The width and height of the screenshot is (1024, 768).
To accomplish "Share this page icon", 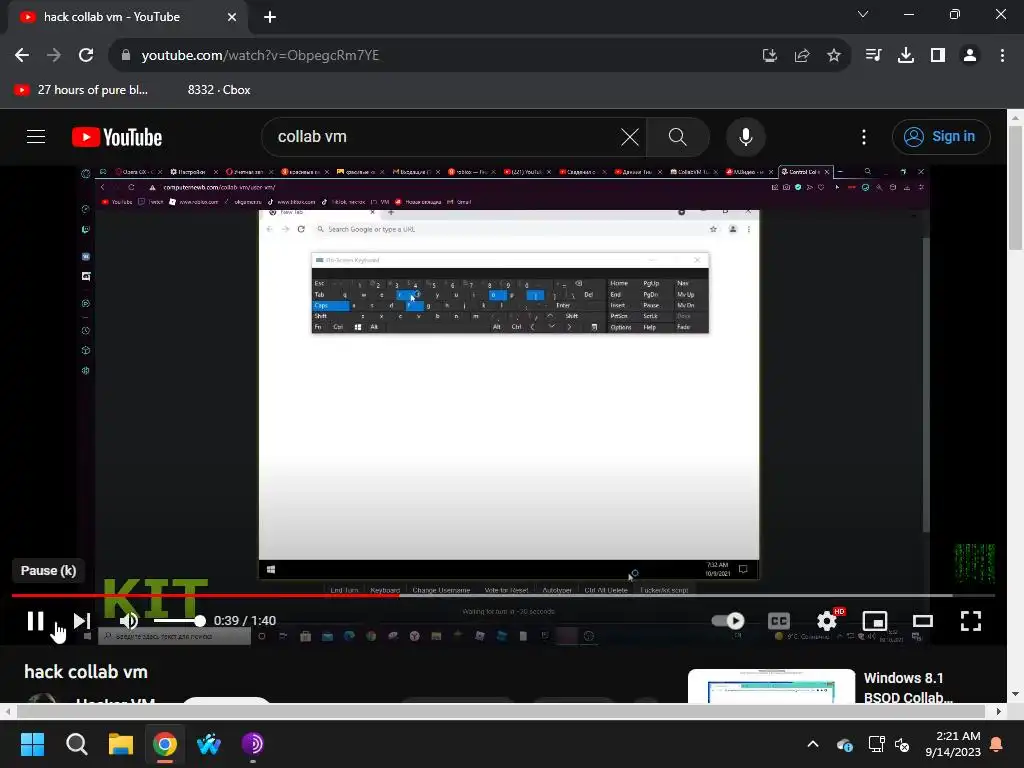I will pyautogui.click(x=802, y=56).
